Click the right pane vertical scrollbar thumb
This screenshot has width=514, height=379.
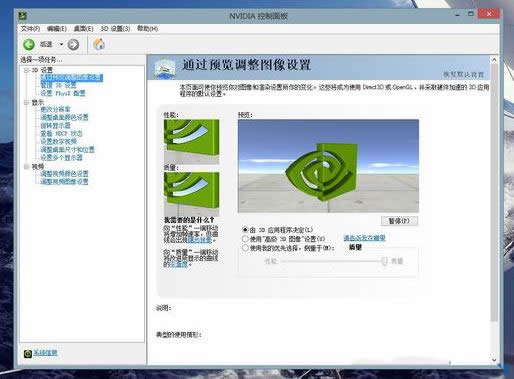pyautogui.click(x=494, y=192)
